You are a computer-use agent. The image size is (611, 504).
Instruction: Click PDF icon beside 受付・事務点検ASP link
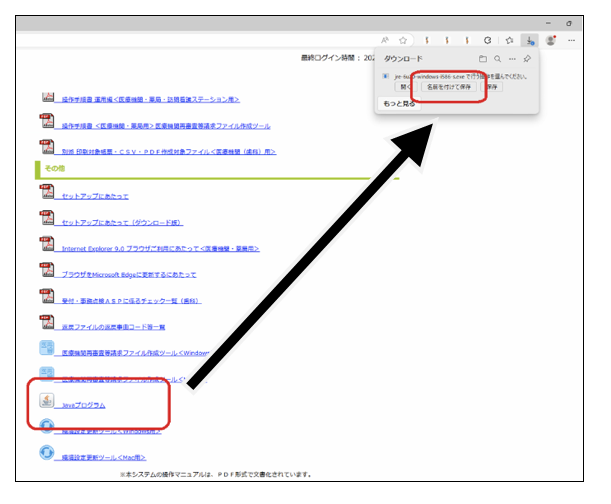[47, 296]
